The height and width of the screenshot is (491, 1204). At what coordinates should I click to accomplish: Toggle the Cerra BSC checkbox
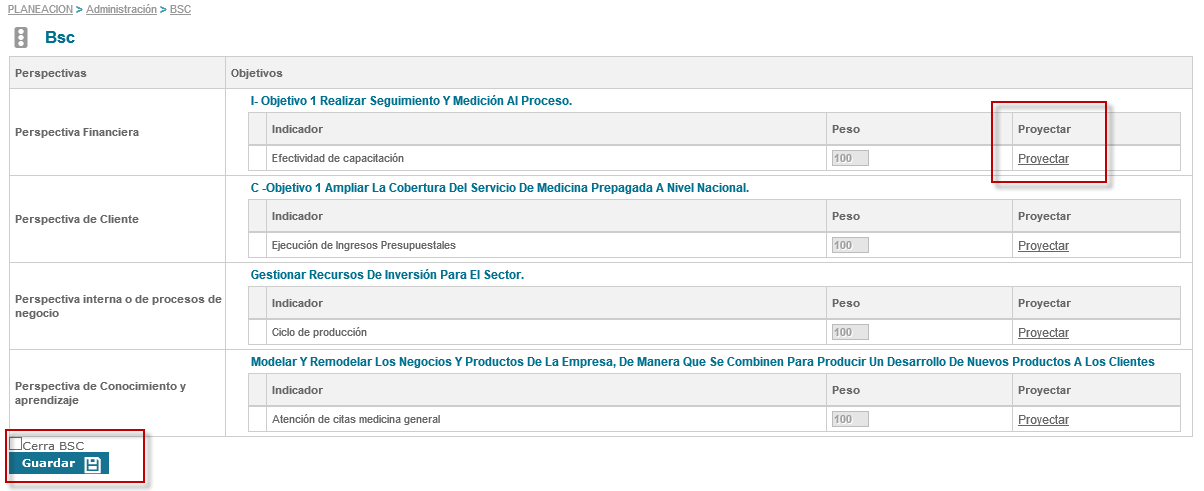pos(16,444)
